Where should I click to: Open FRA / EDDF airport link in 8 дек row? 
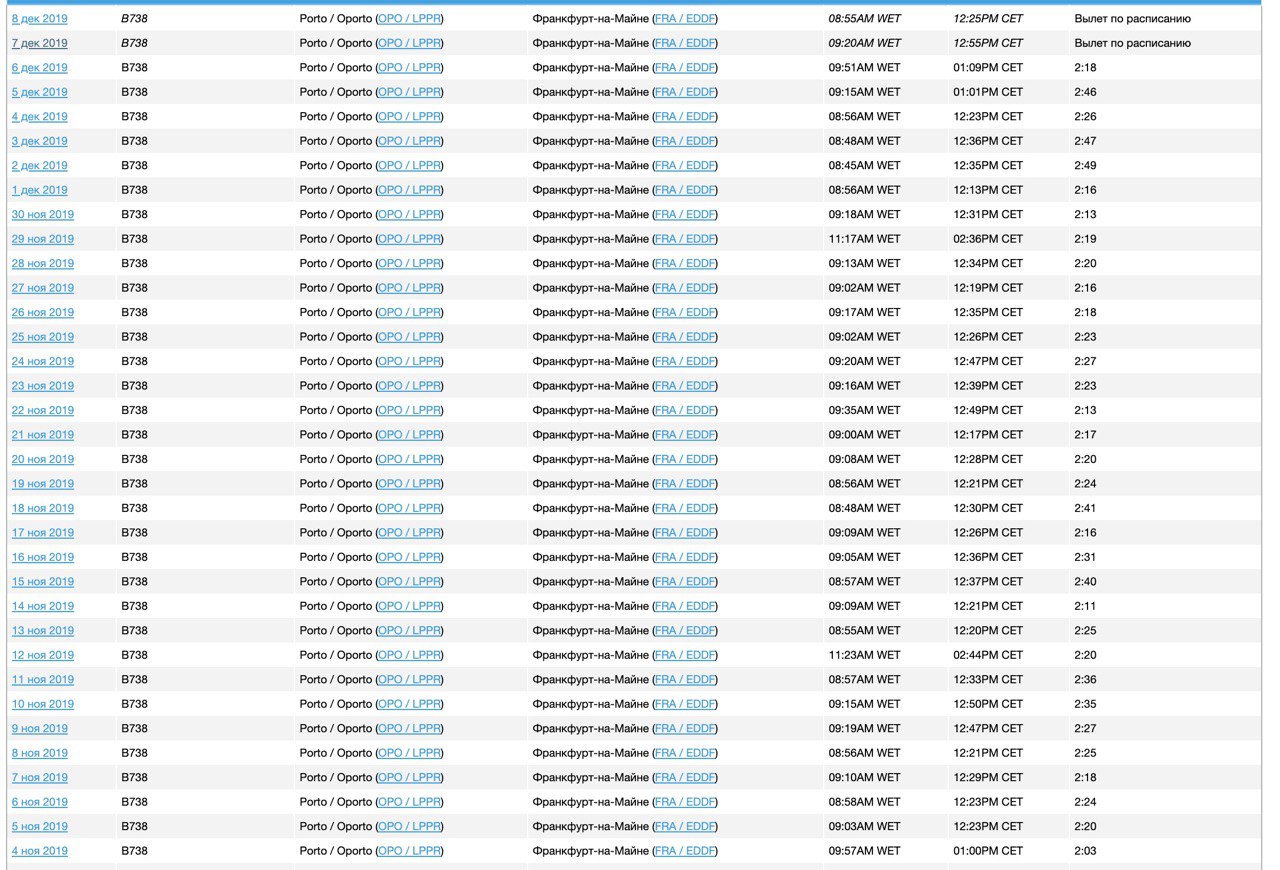point(685,19)
